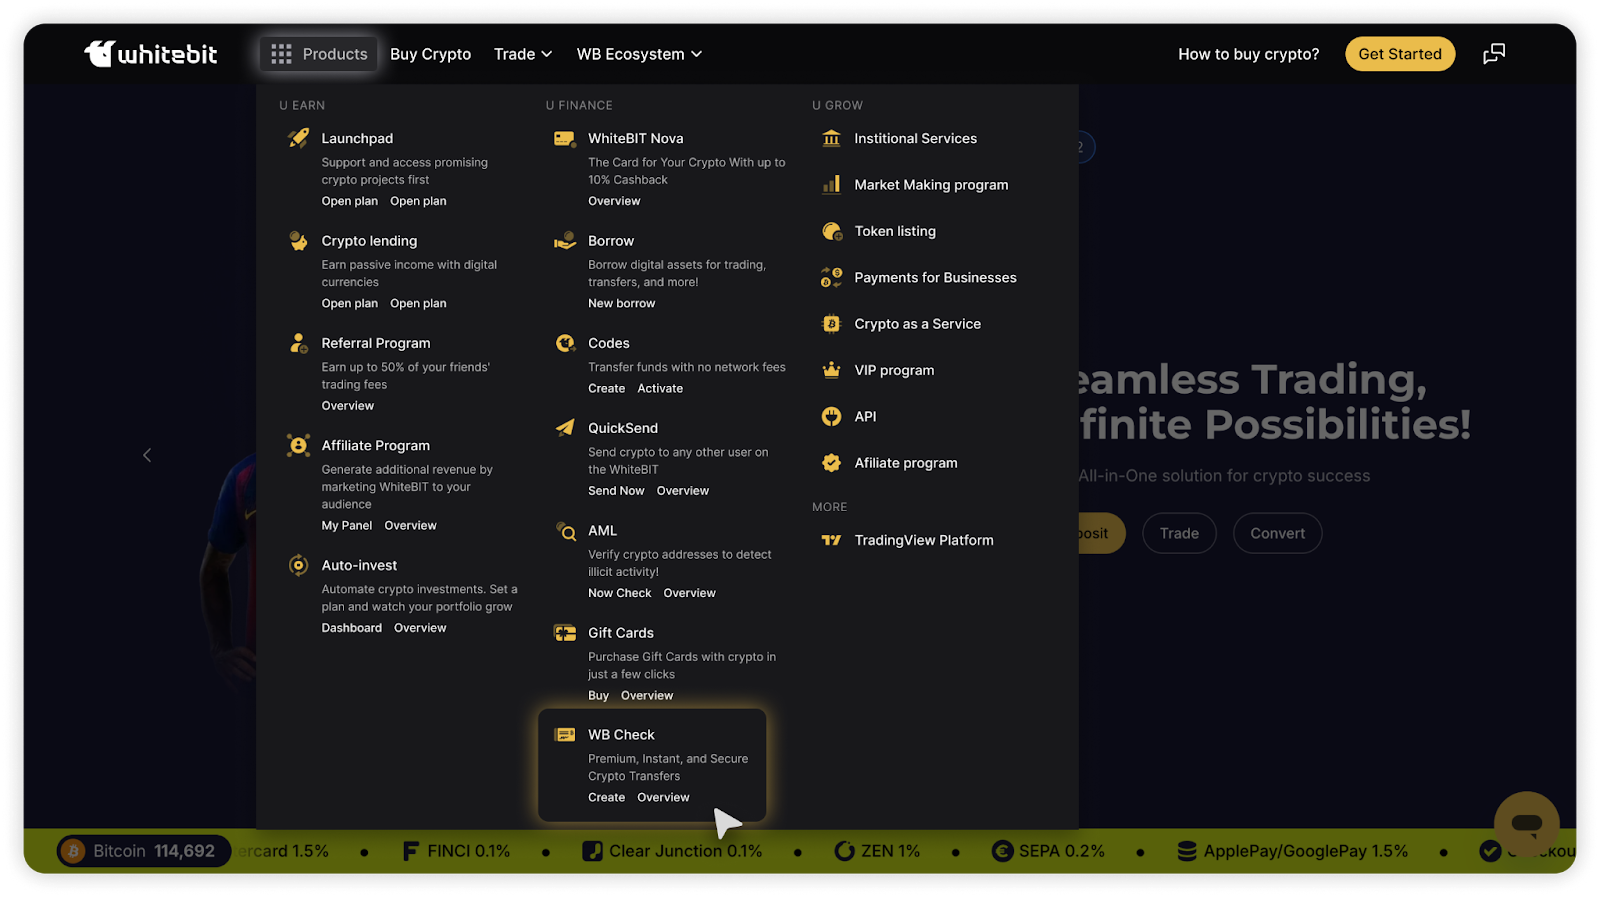Select Institutional Services menu entry
This screenshot has height=897, width=1600.
point(915,139)
